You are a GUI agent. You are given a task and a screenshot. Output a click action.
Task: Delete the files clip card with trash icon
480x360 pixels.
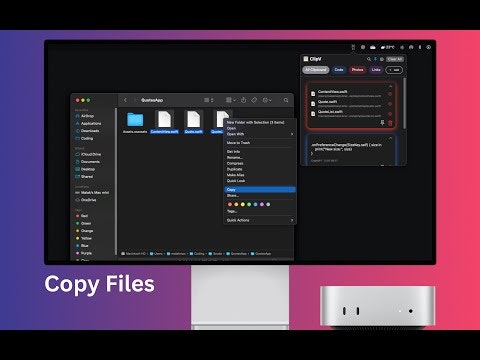[390, 123]
